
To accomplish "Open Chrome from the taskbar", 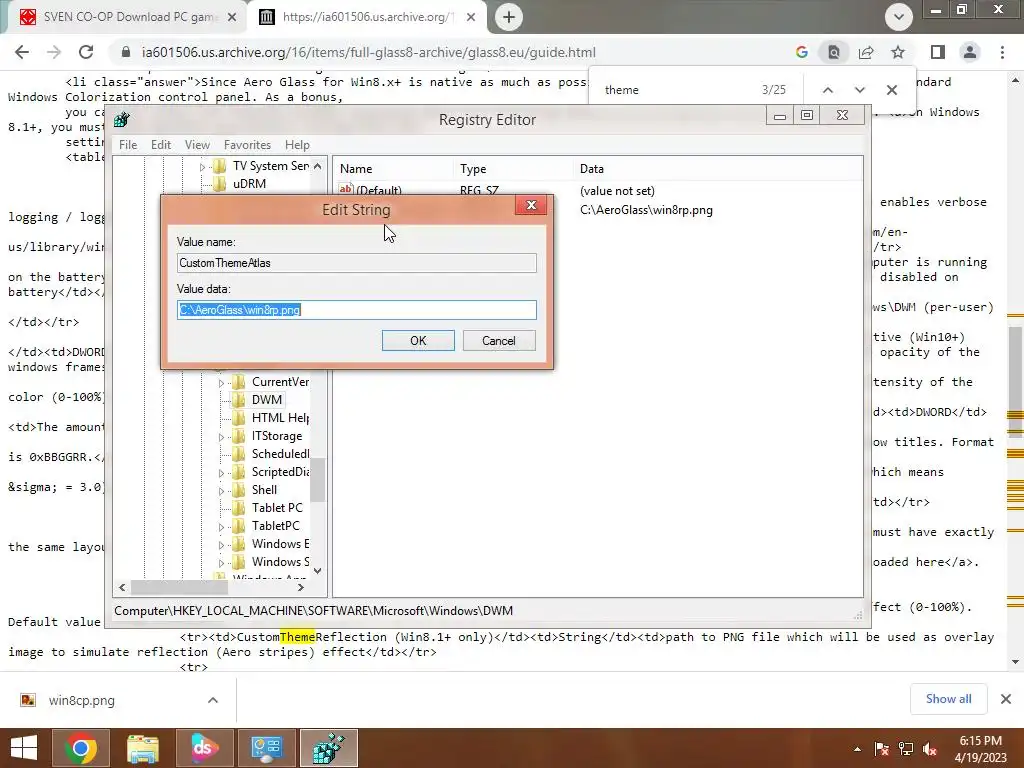I will tap(80, 748).
